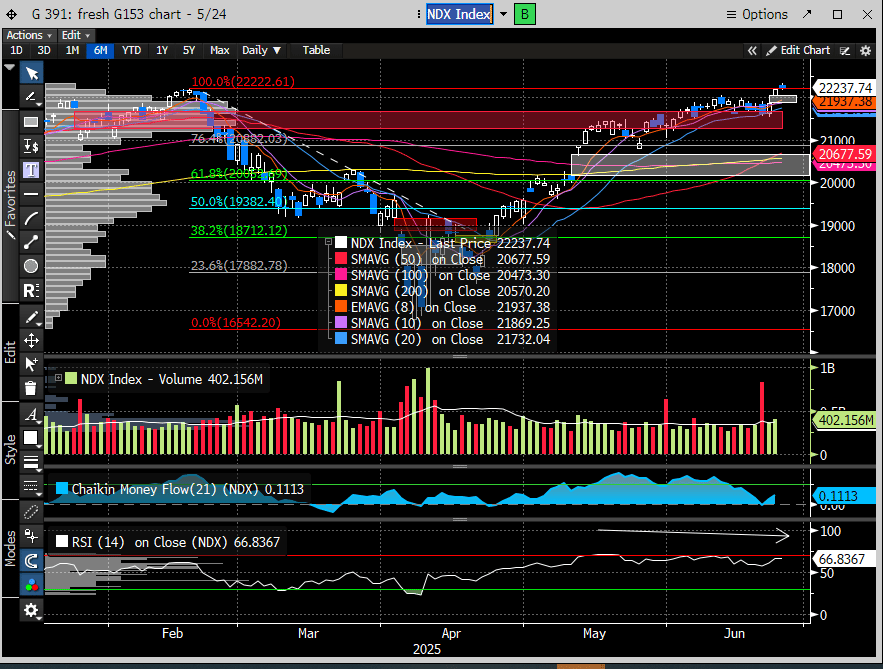Viewport: 883px width, 669px height.
Task: Click the move window cross icon in title
Action: [x=11, y=15]
